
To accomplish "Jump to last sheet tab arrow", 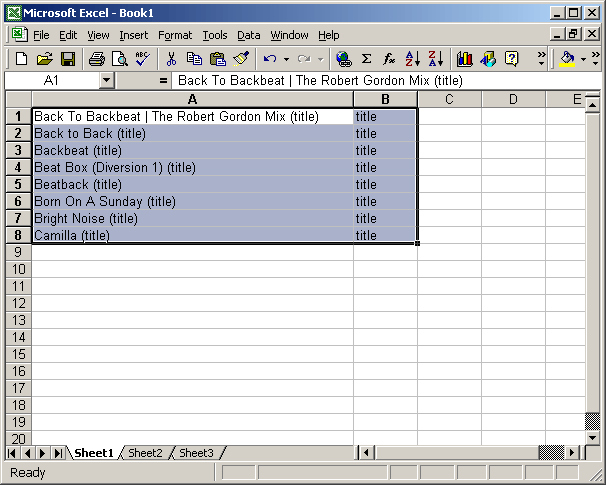I will click(58, 453).
